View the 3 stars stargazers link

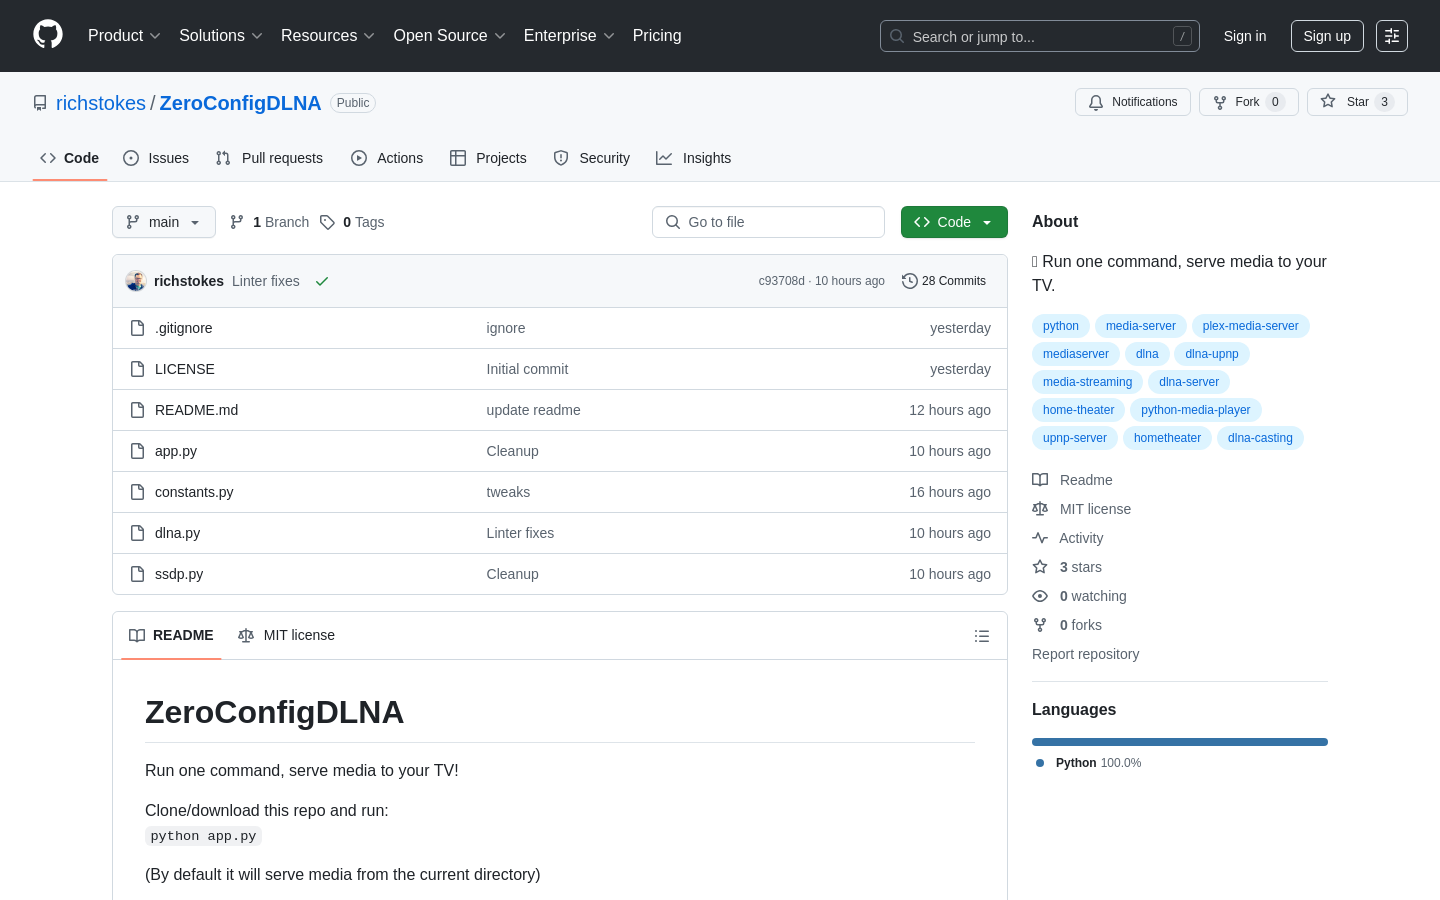[1067, 567]
